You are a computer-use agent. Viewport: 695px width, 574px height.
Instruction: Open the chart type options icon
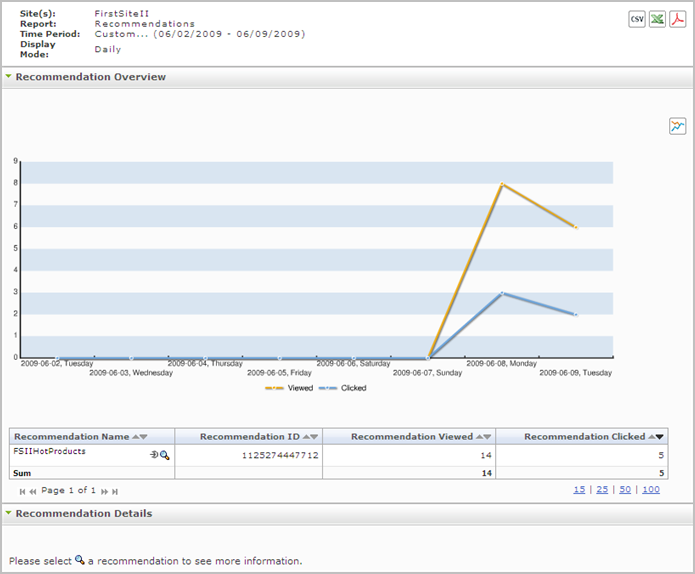point(678,126)
